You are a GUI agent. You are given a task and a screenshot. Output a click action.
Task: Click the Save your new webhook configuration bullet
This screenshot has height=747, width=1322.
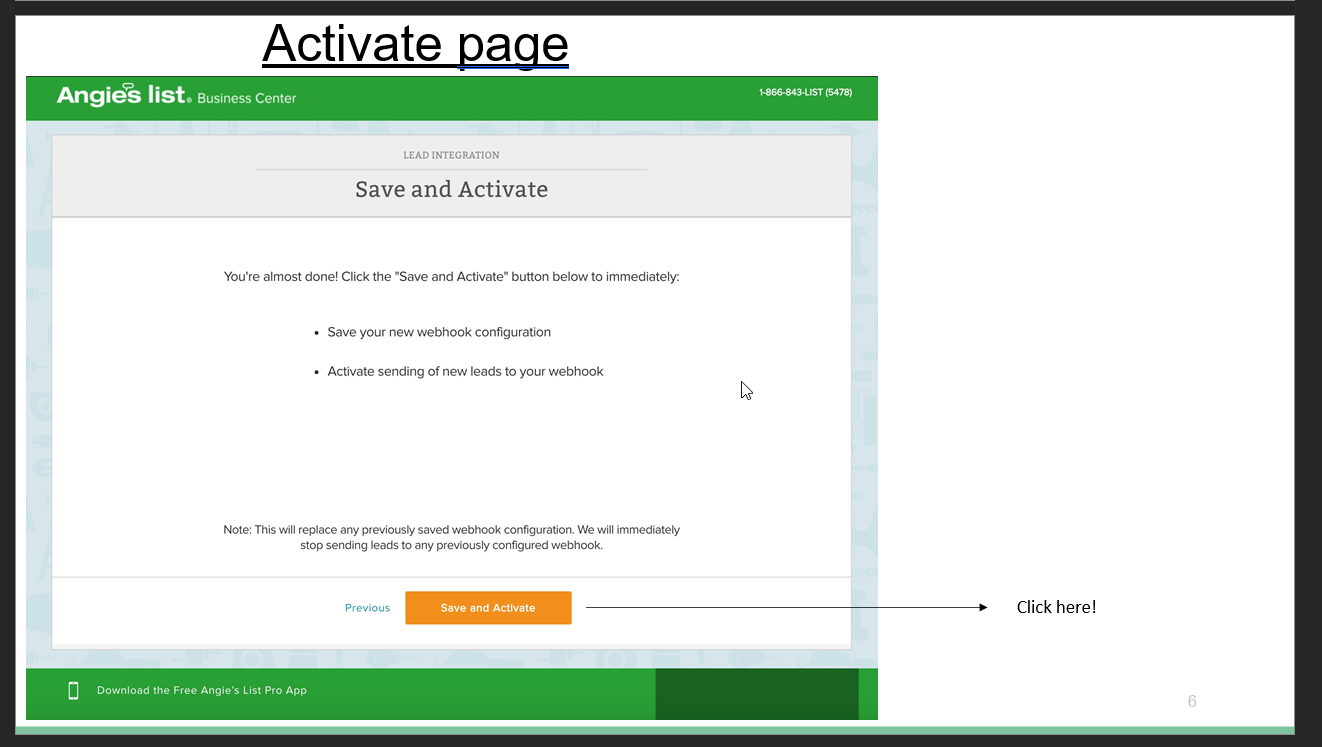click(x=439, y=332)
